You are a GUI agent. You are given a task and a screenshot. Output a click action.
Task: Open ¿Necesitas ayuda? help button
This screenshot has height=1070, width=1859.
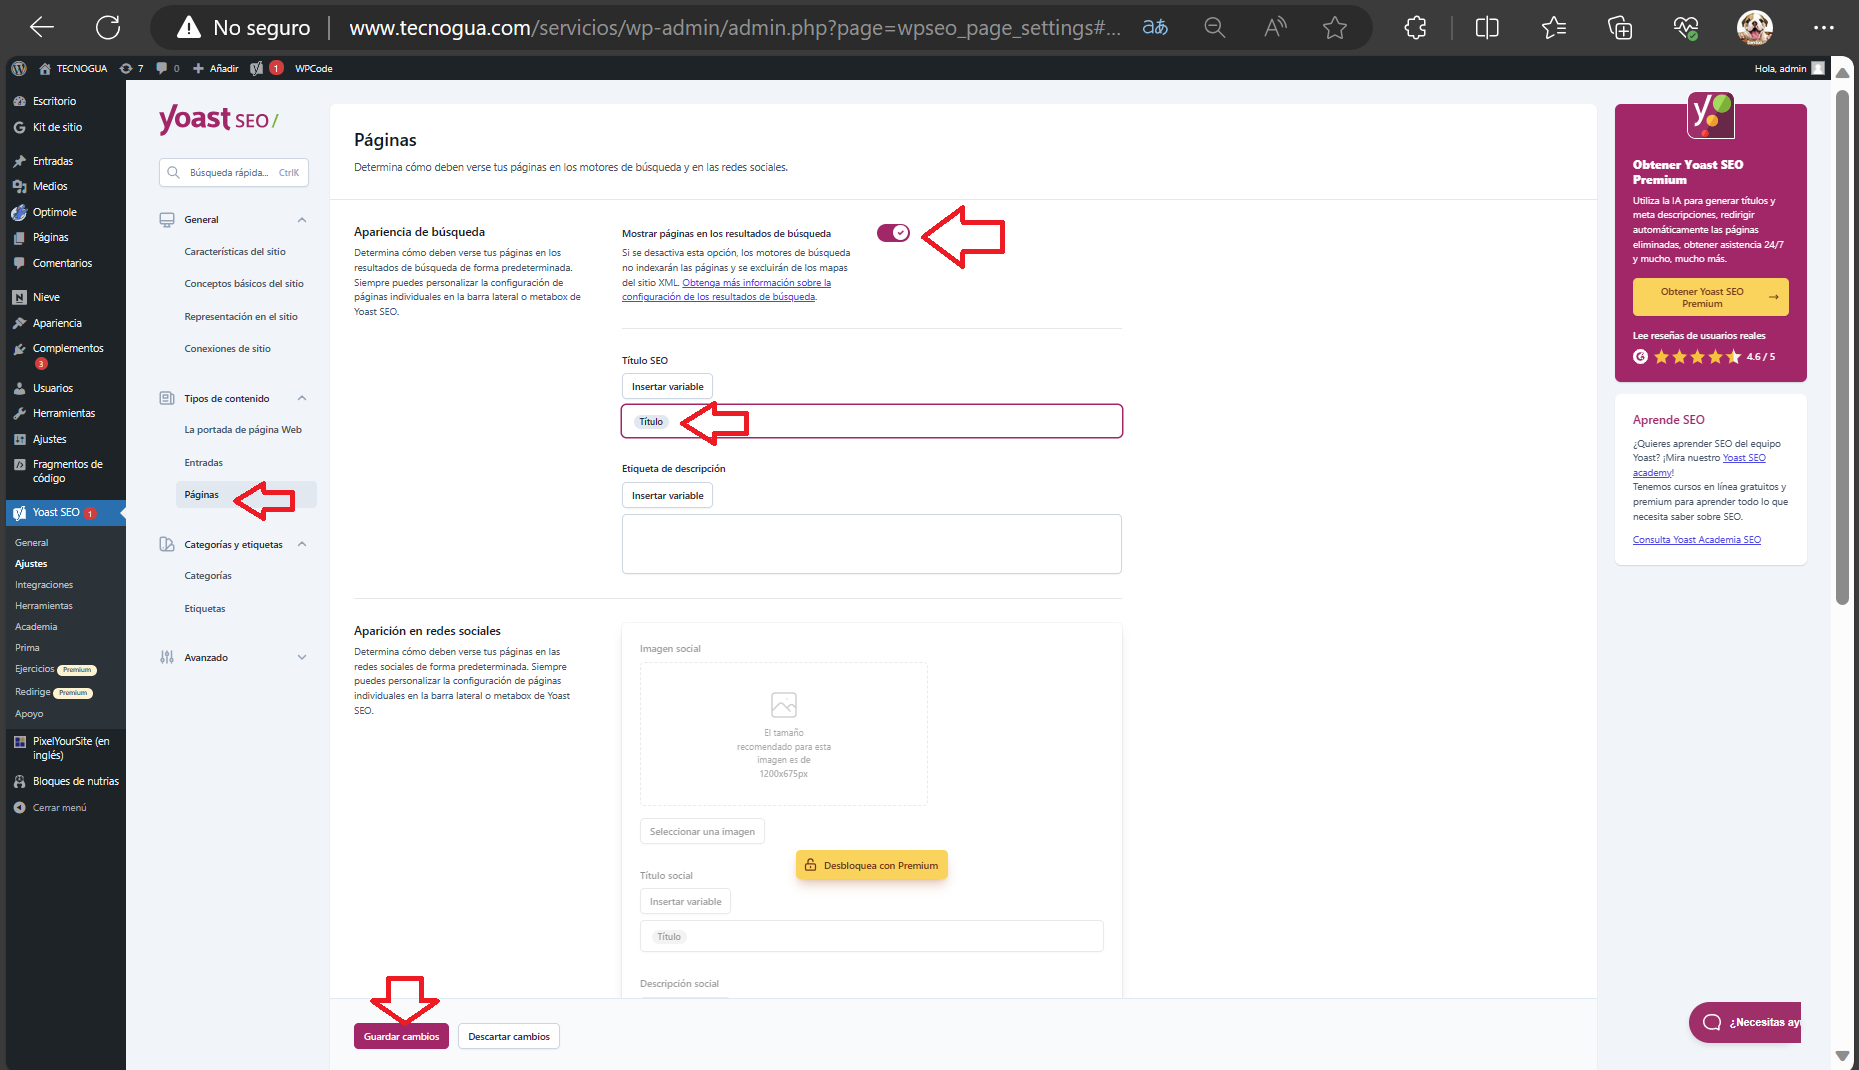[1745, 1022]
